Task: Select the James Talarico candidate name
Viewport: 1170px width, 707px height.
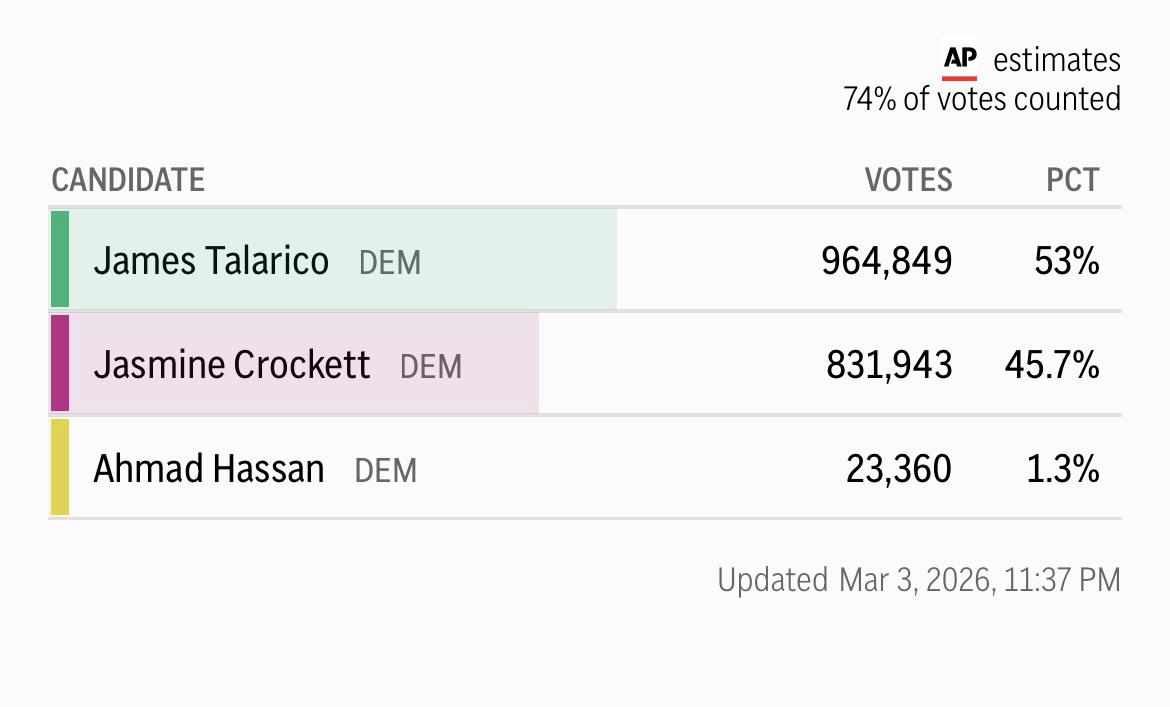Action: (x=211, y=261)
